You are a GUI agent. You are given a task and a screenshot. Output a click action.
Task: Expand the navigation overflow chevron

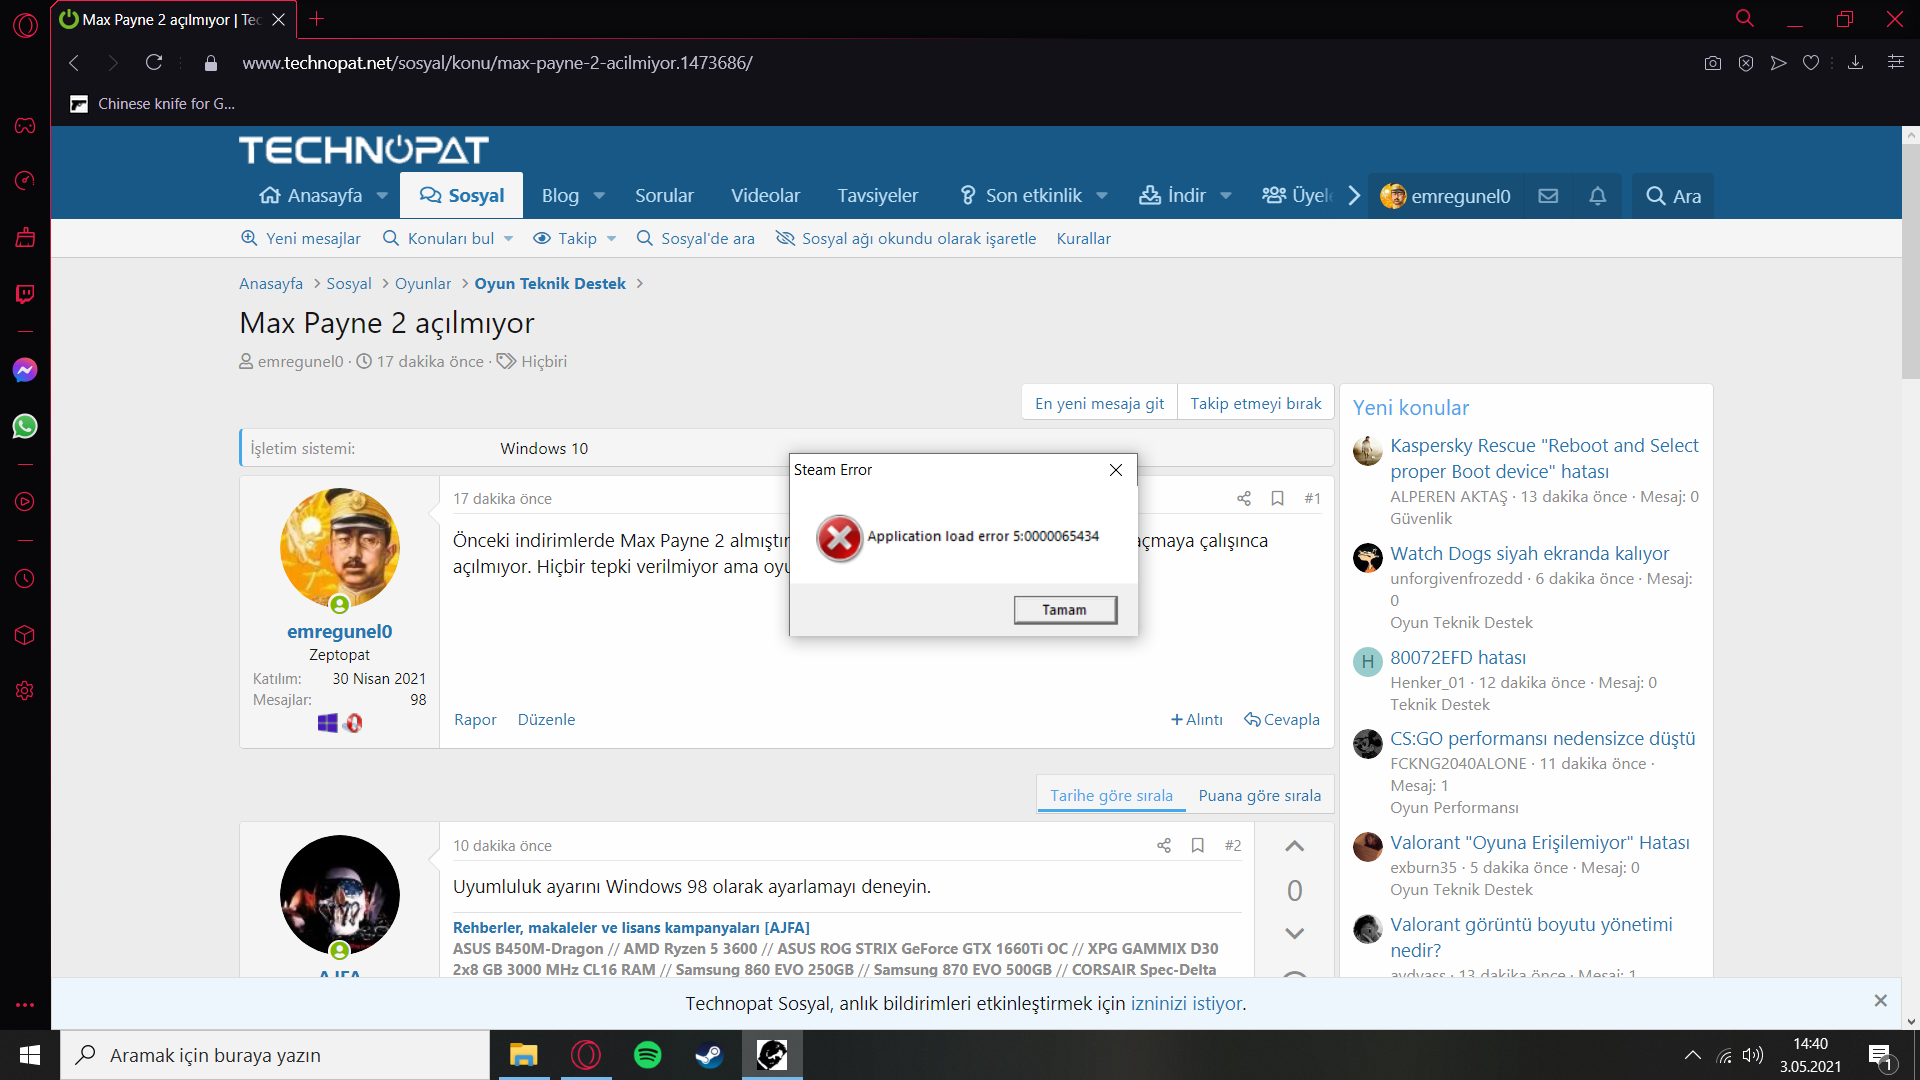(1354, 196)
